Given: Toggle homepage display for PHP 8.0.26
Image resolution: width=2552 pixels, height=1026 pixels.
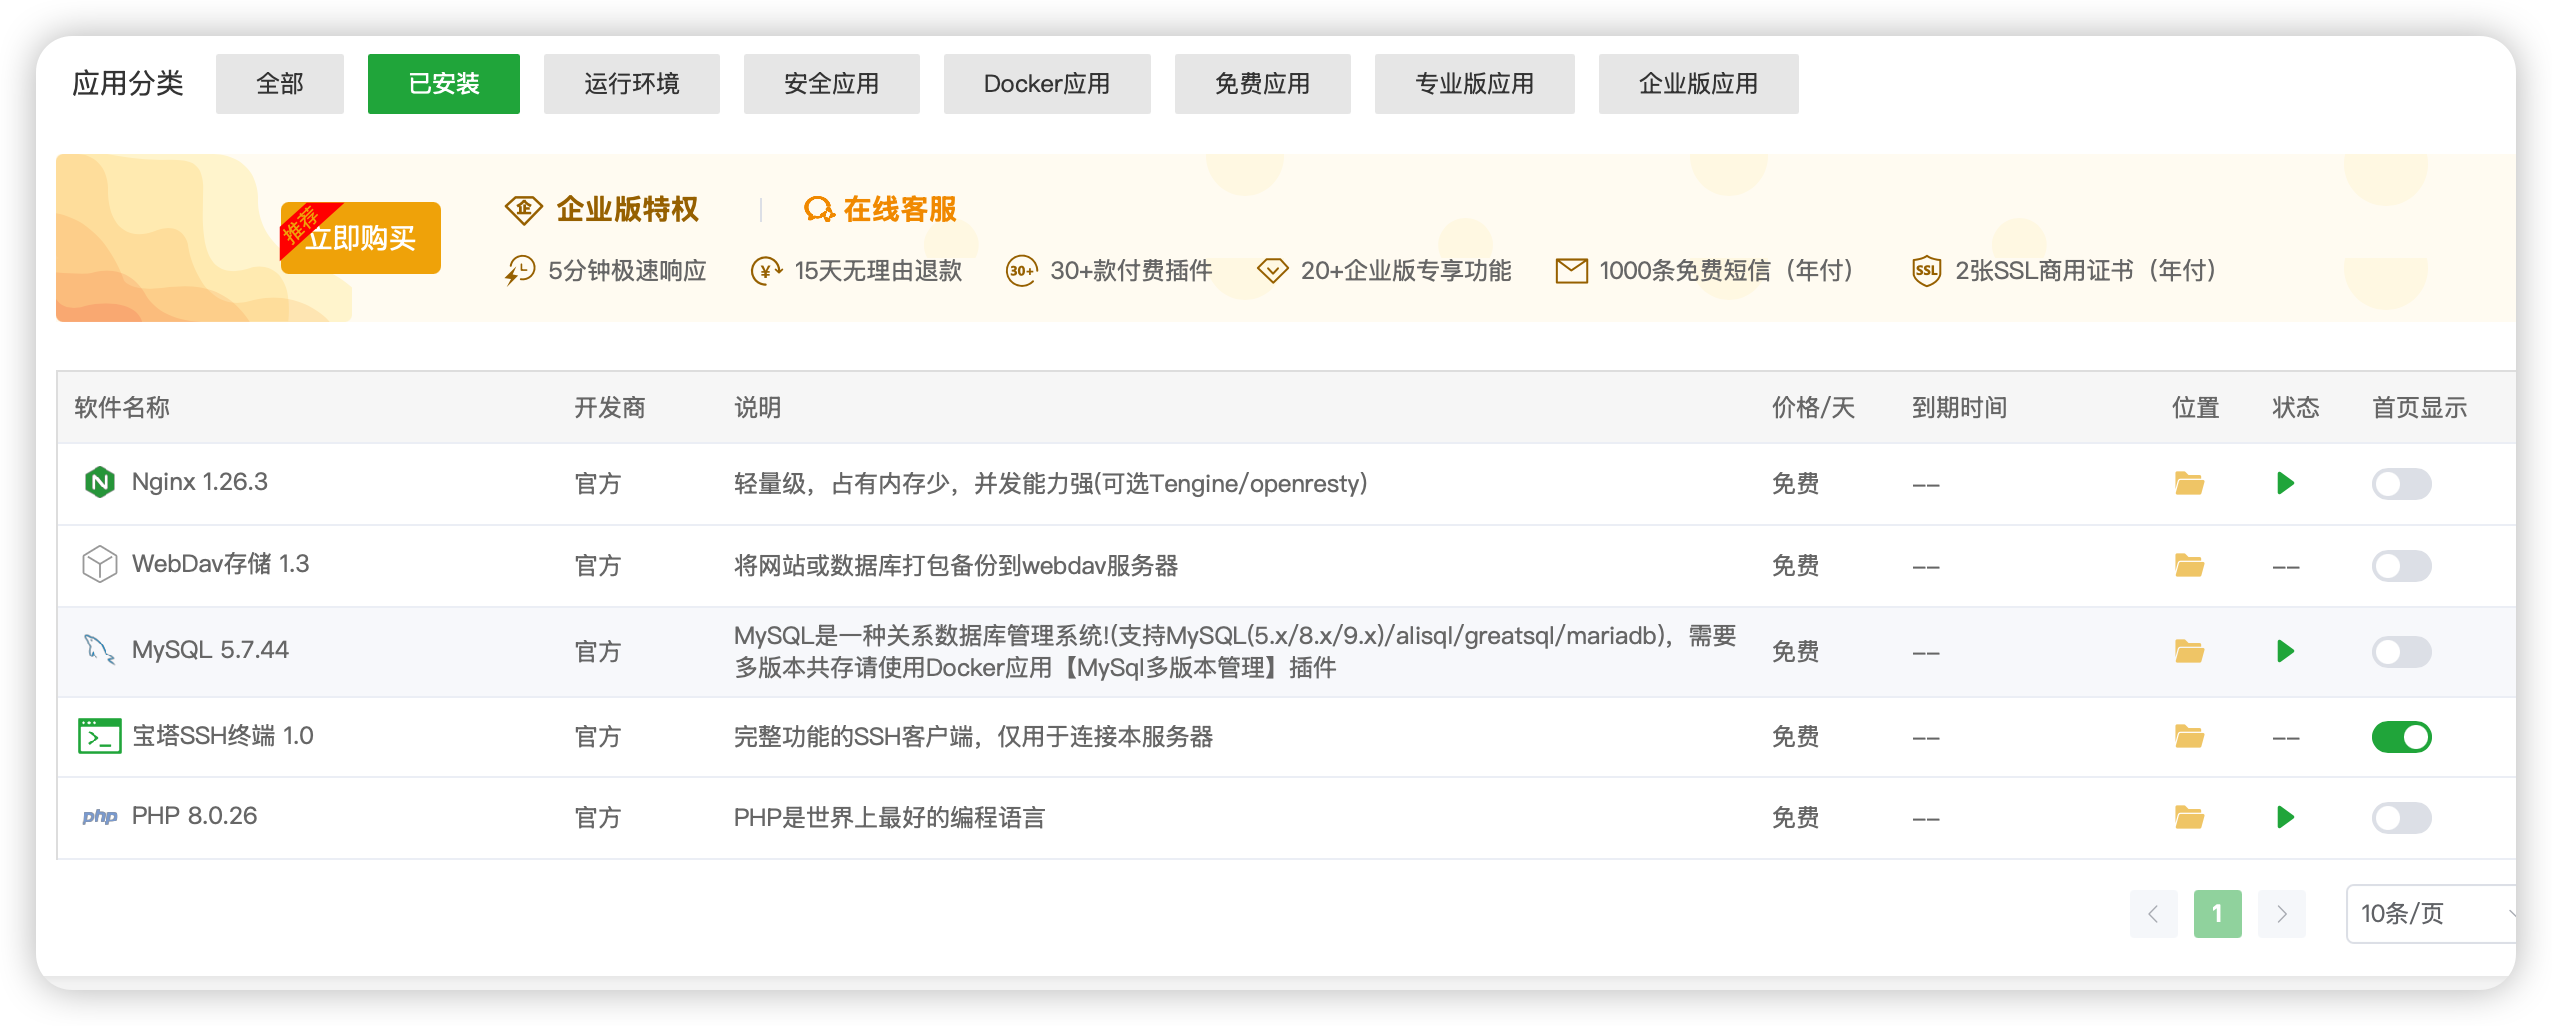Looking at the screenshot, I should [2401, 818].
